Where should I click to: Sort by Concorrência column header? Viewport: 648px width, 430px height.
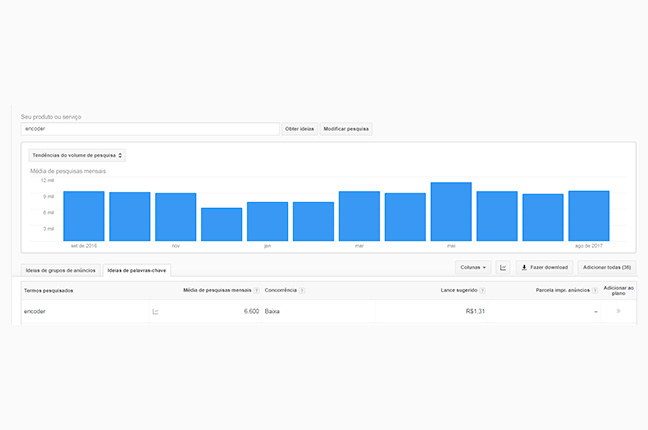(281, 290)
